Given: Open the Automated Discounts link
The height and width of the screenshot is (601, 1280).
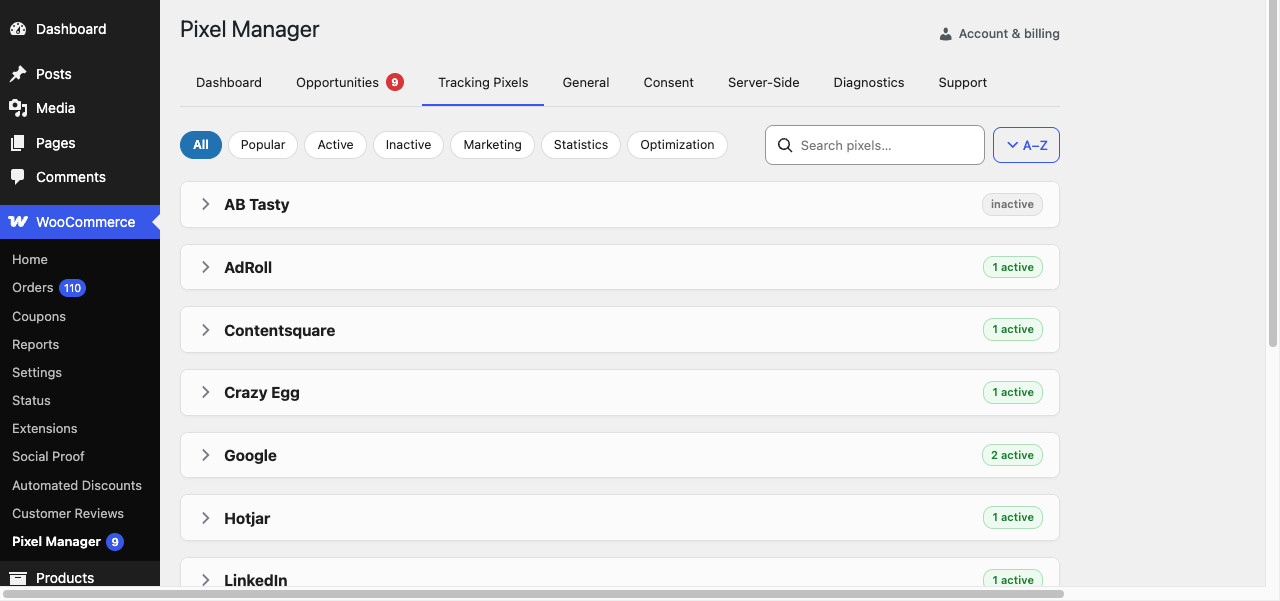Looking at the screenshot, I should [77, 485].
